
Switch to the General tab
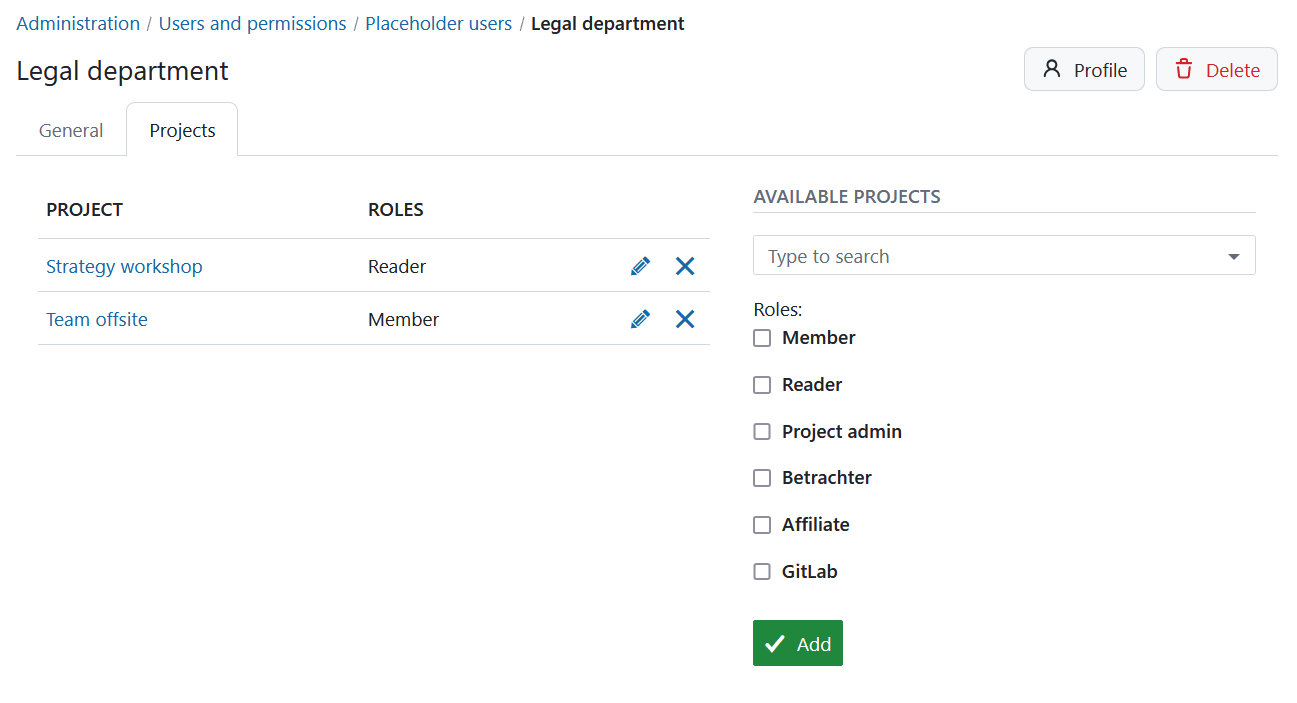(x=70, y=129)
